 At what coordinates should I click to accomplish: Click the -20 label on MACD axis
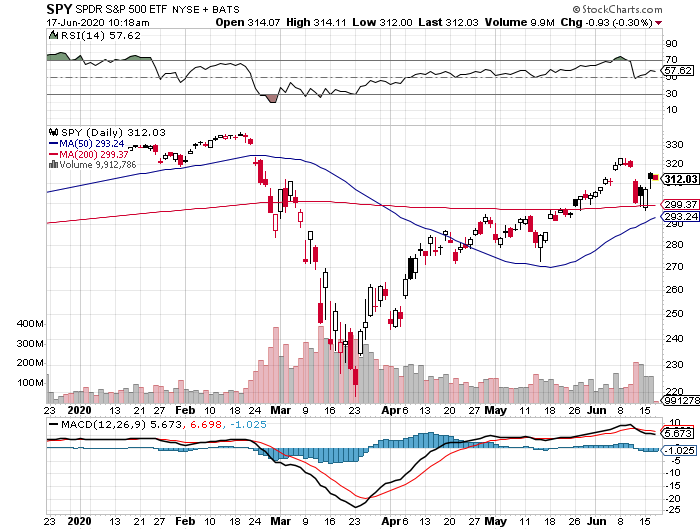tap(673, 498)
